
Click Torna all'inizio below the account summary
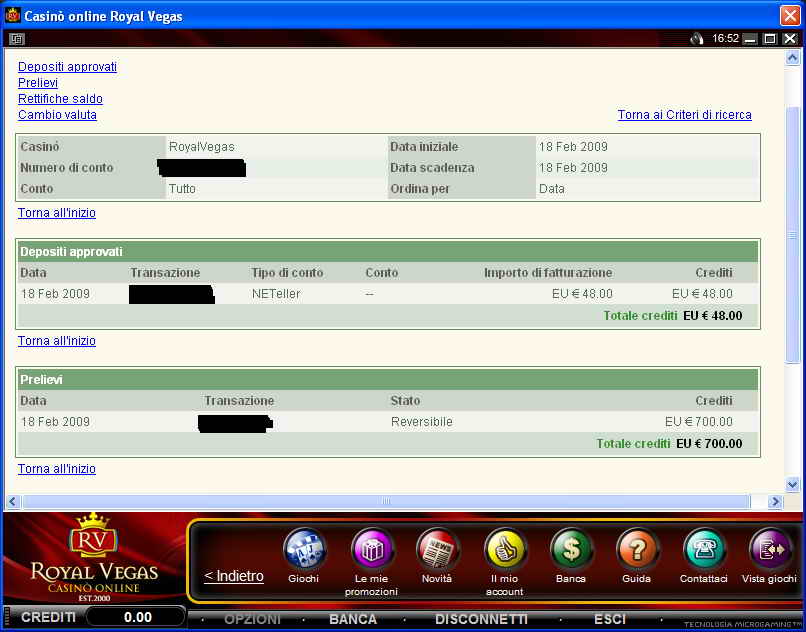click(57, 213)
